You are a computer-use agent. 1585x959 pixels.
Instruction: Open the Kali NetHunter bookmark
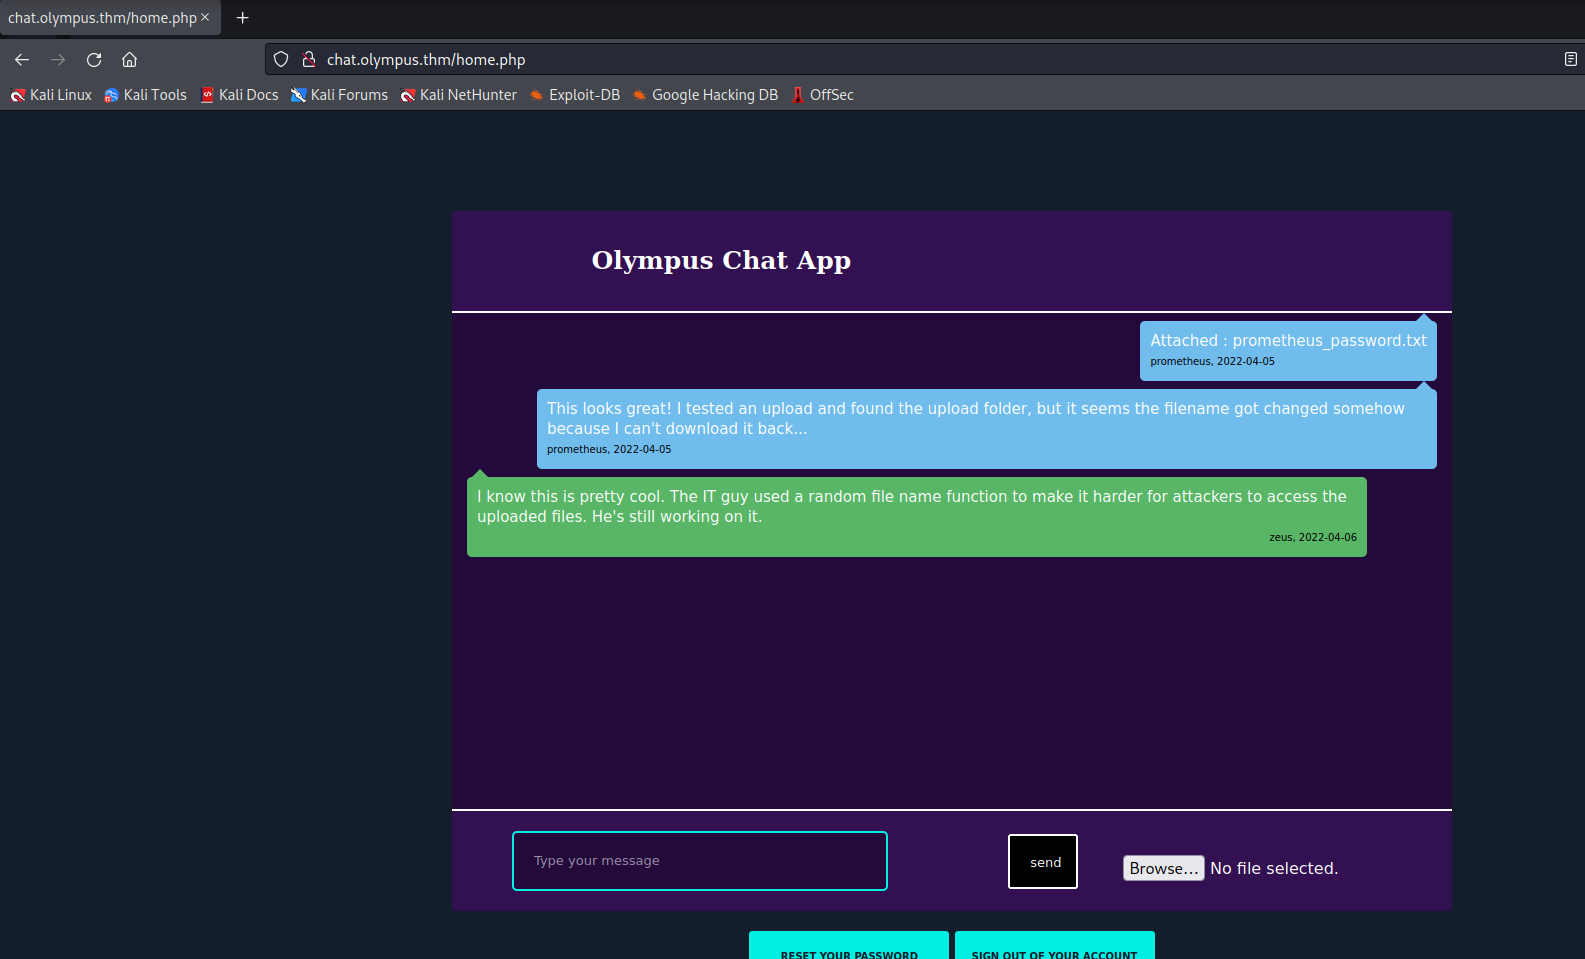(x=459, y=95)
